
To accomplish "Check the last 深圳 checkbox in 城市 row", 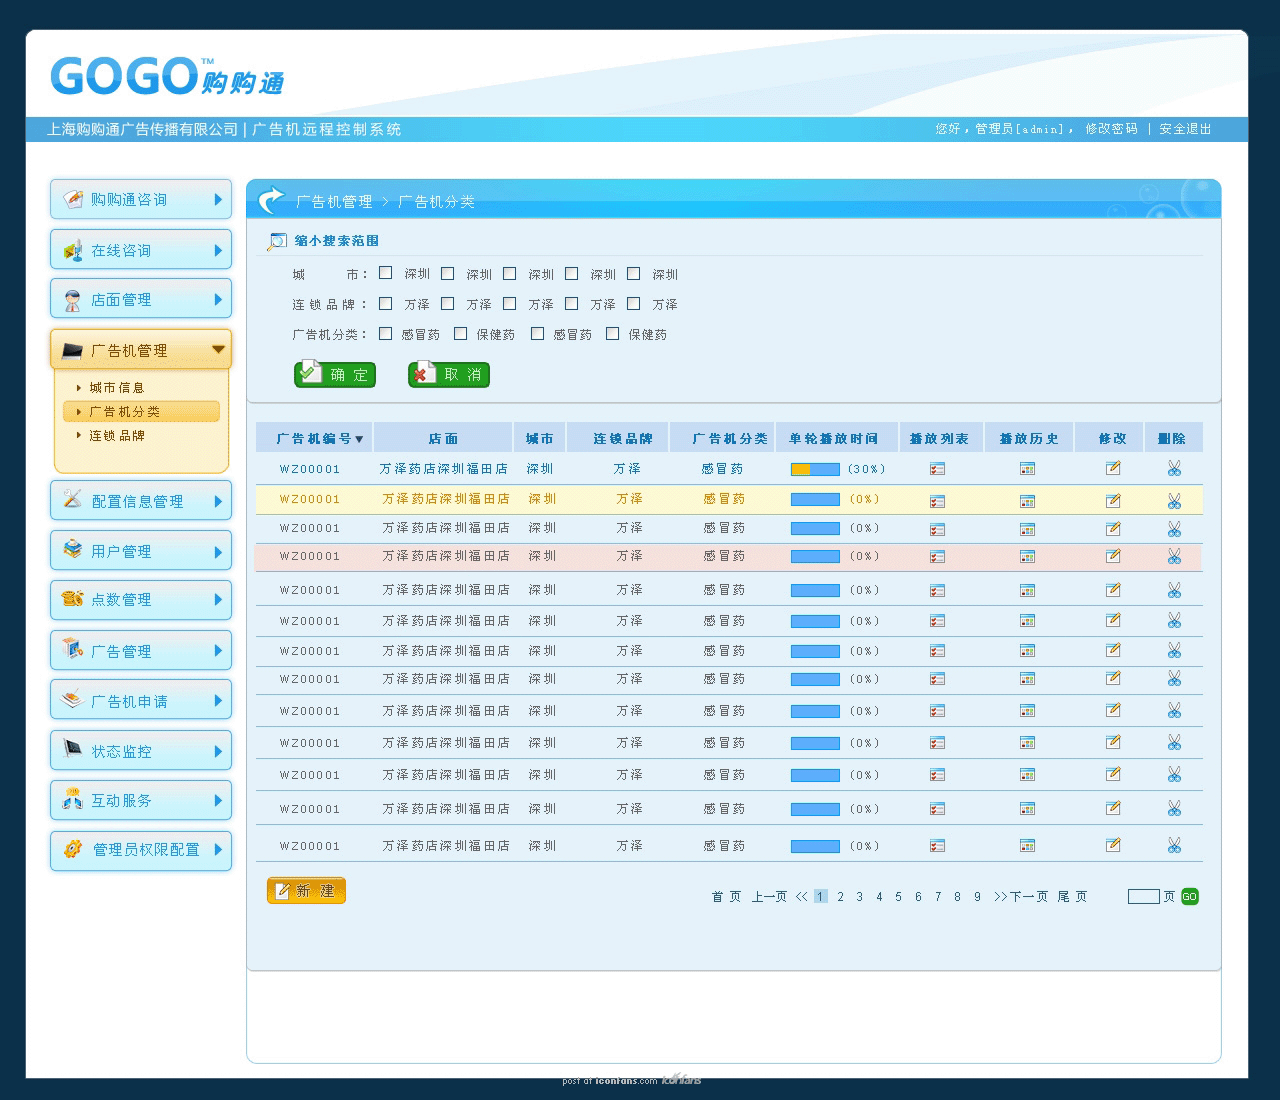I will 633,273.
